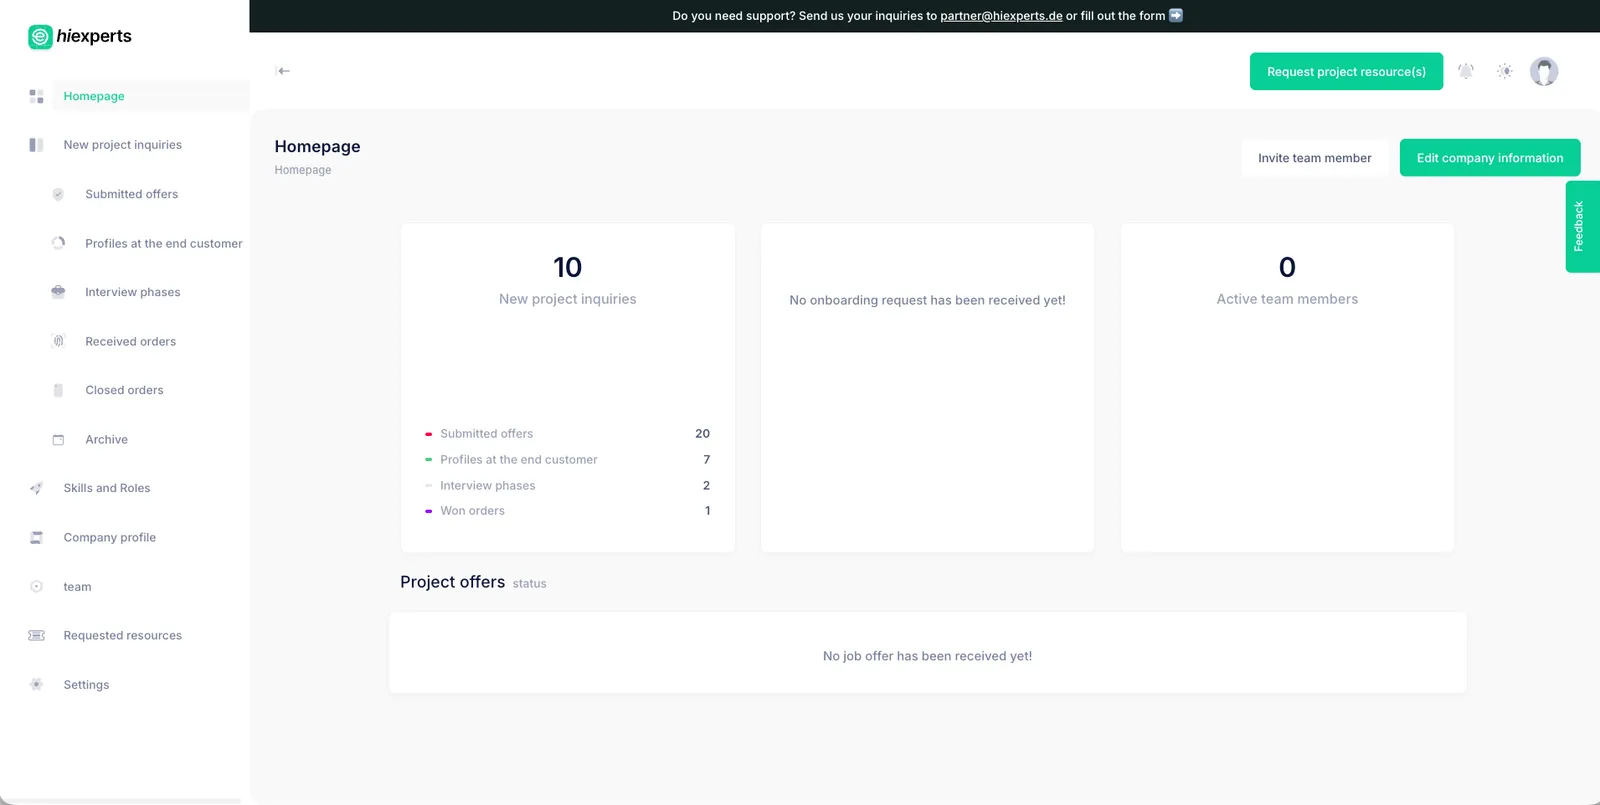Collapse the sidebar with the arrow icon
Screen dimensions: 1600x805
click(283, 71)
